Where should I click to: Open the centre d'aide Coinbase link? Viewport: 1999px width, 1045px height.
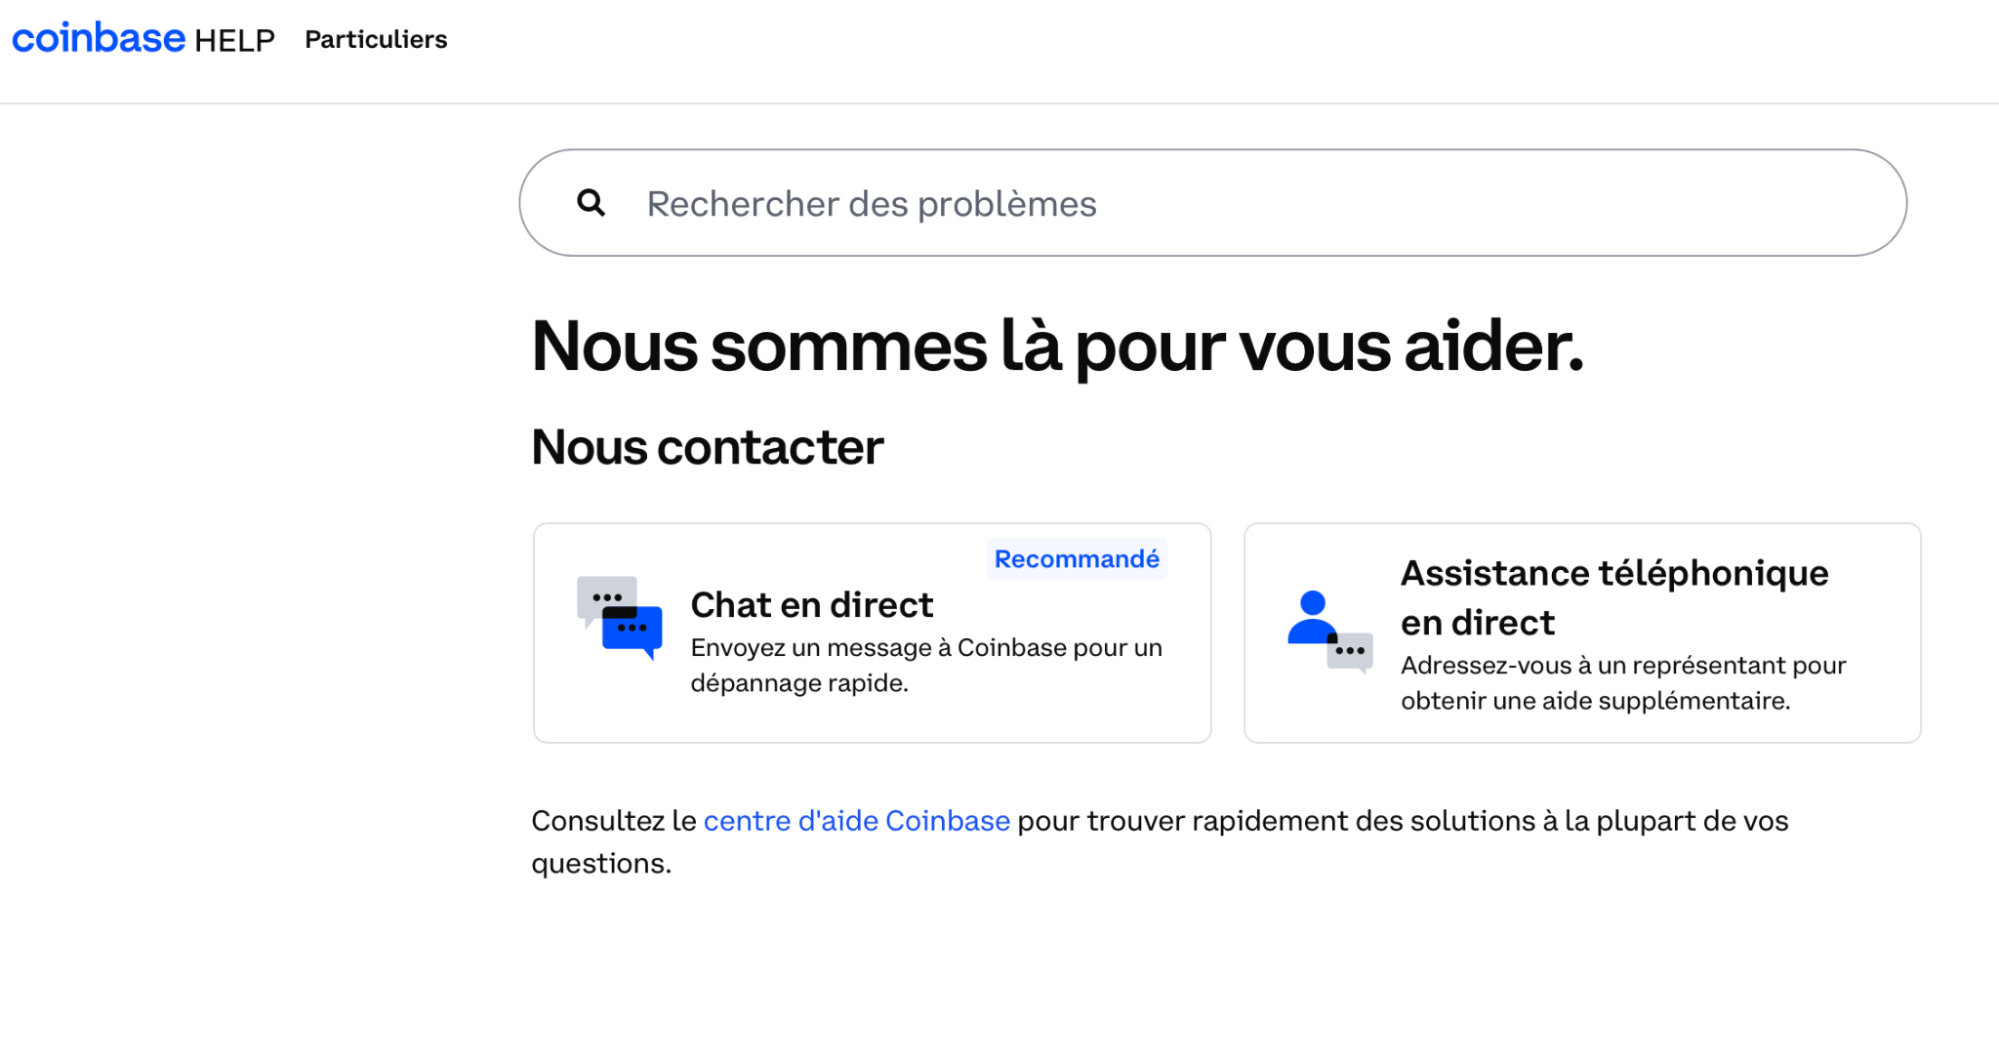click(856, 820)
